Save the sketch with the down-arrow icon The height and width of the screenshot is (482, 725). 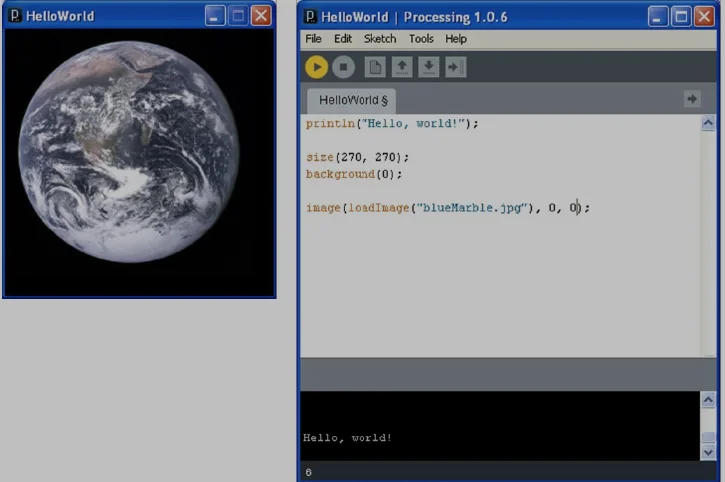[x=429, y=67]
